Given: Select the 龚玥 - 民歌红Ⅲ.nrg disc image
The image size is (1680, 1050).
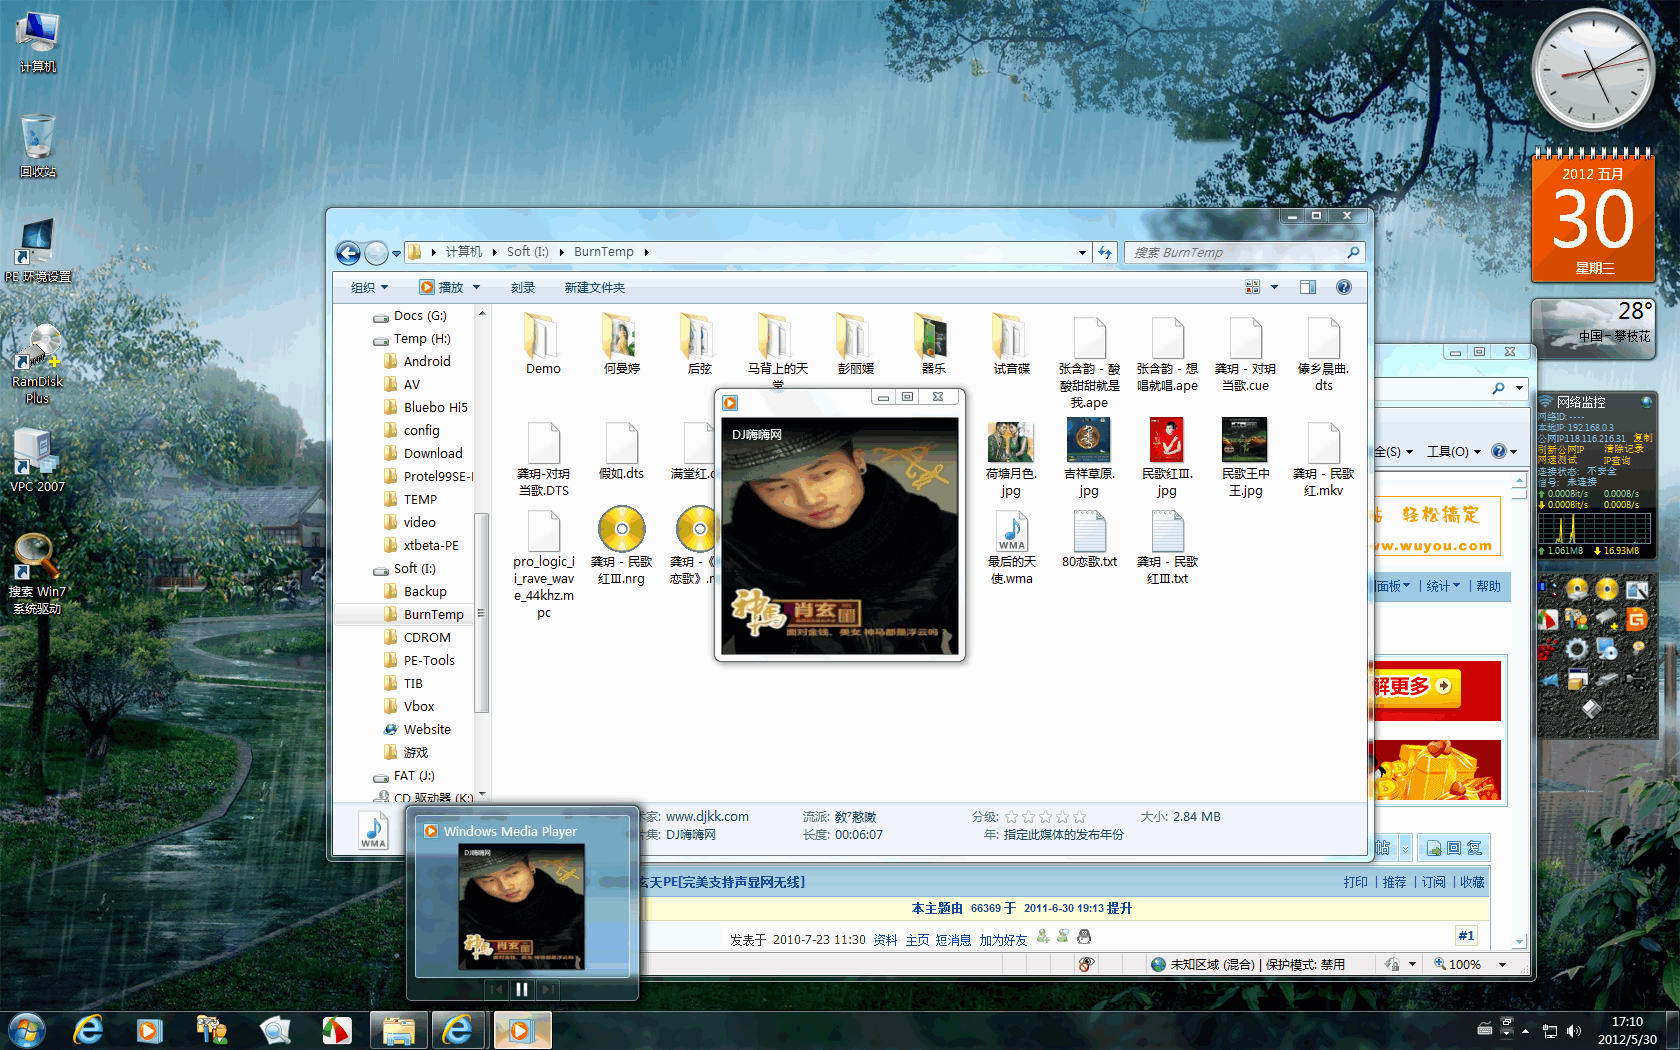Looking at the screenshot, I should tap(621, 547).
